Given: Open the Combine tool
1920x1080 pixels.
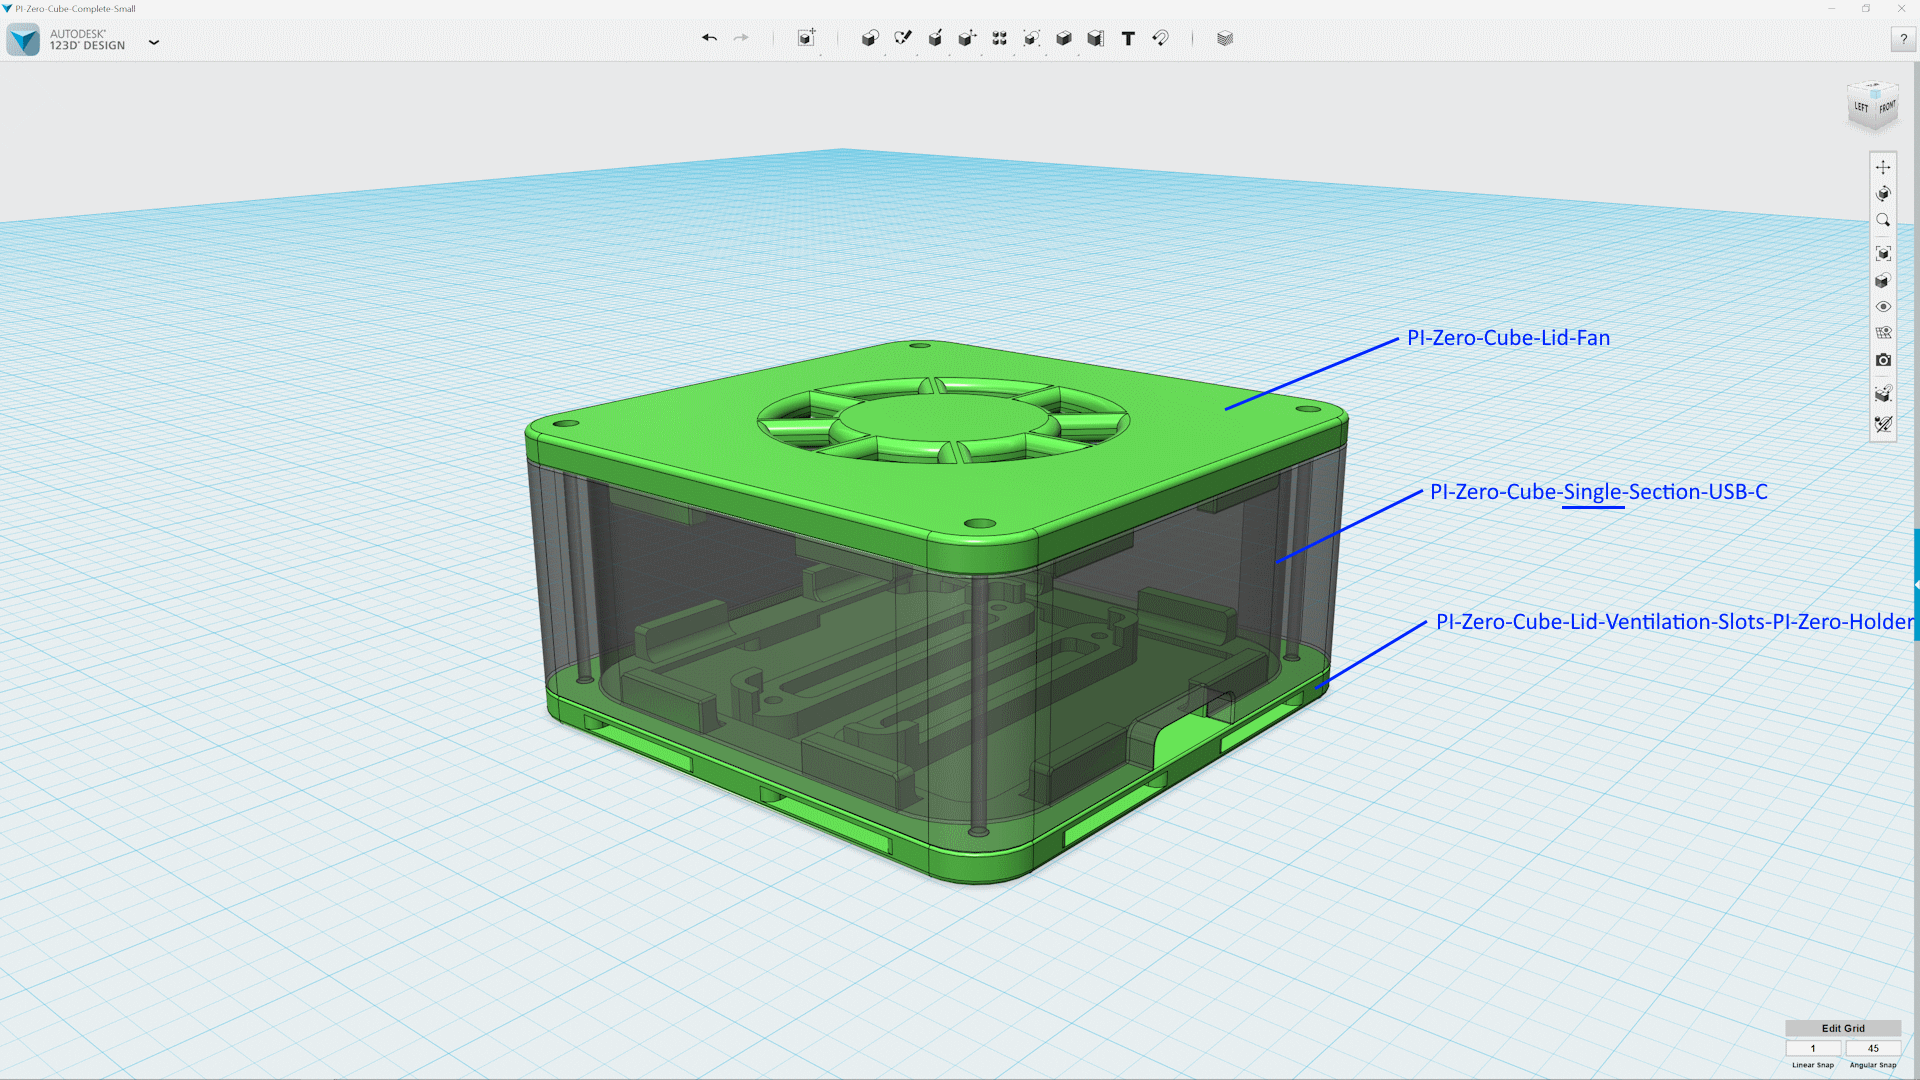Looking at the screenshot, I should click(x=1064, y=38).
